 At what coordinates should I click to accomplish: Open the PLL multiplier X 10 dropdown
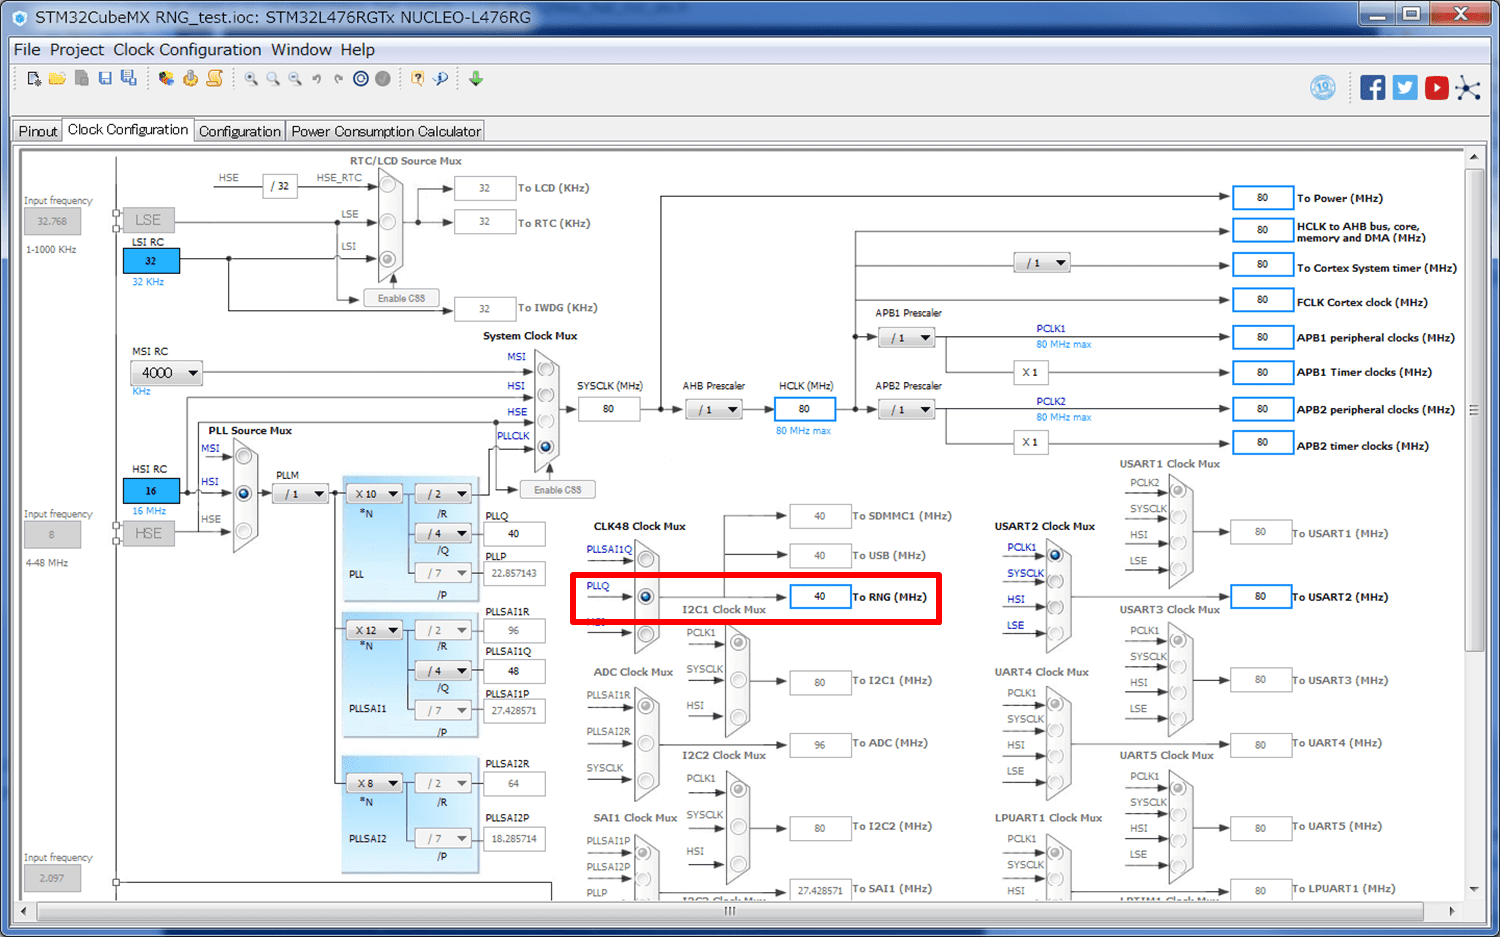pyautogui.click(x=375, y=494)
